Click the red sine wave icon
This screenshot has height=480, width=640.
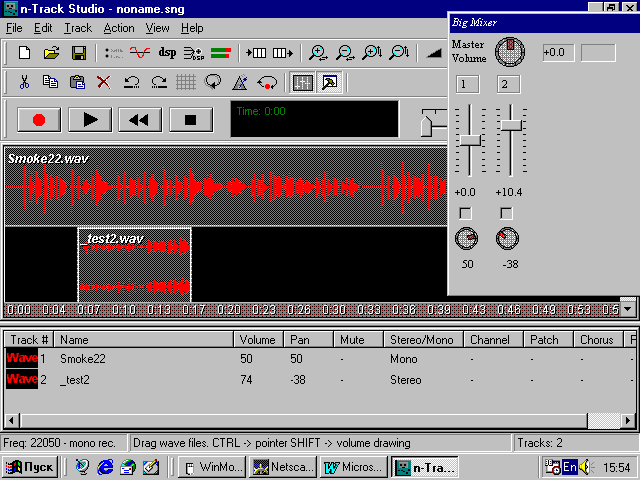(x=140, y=53)
